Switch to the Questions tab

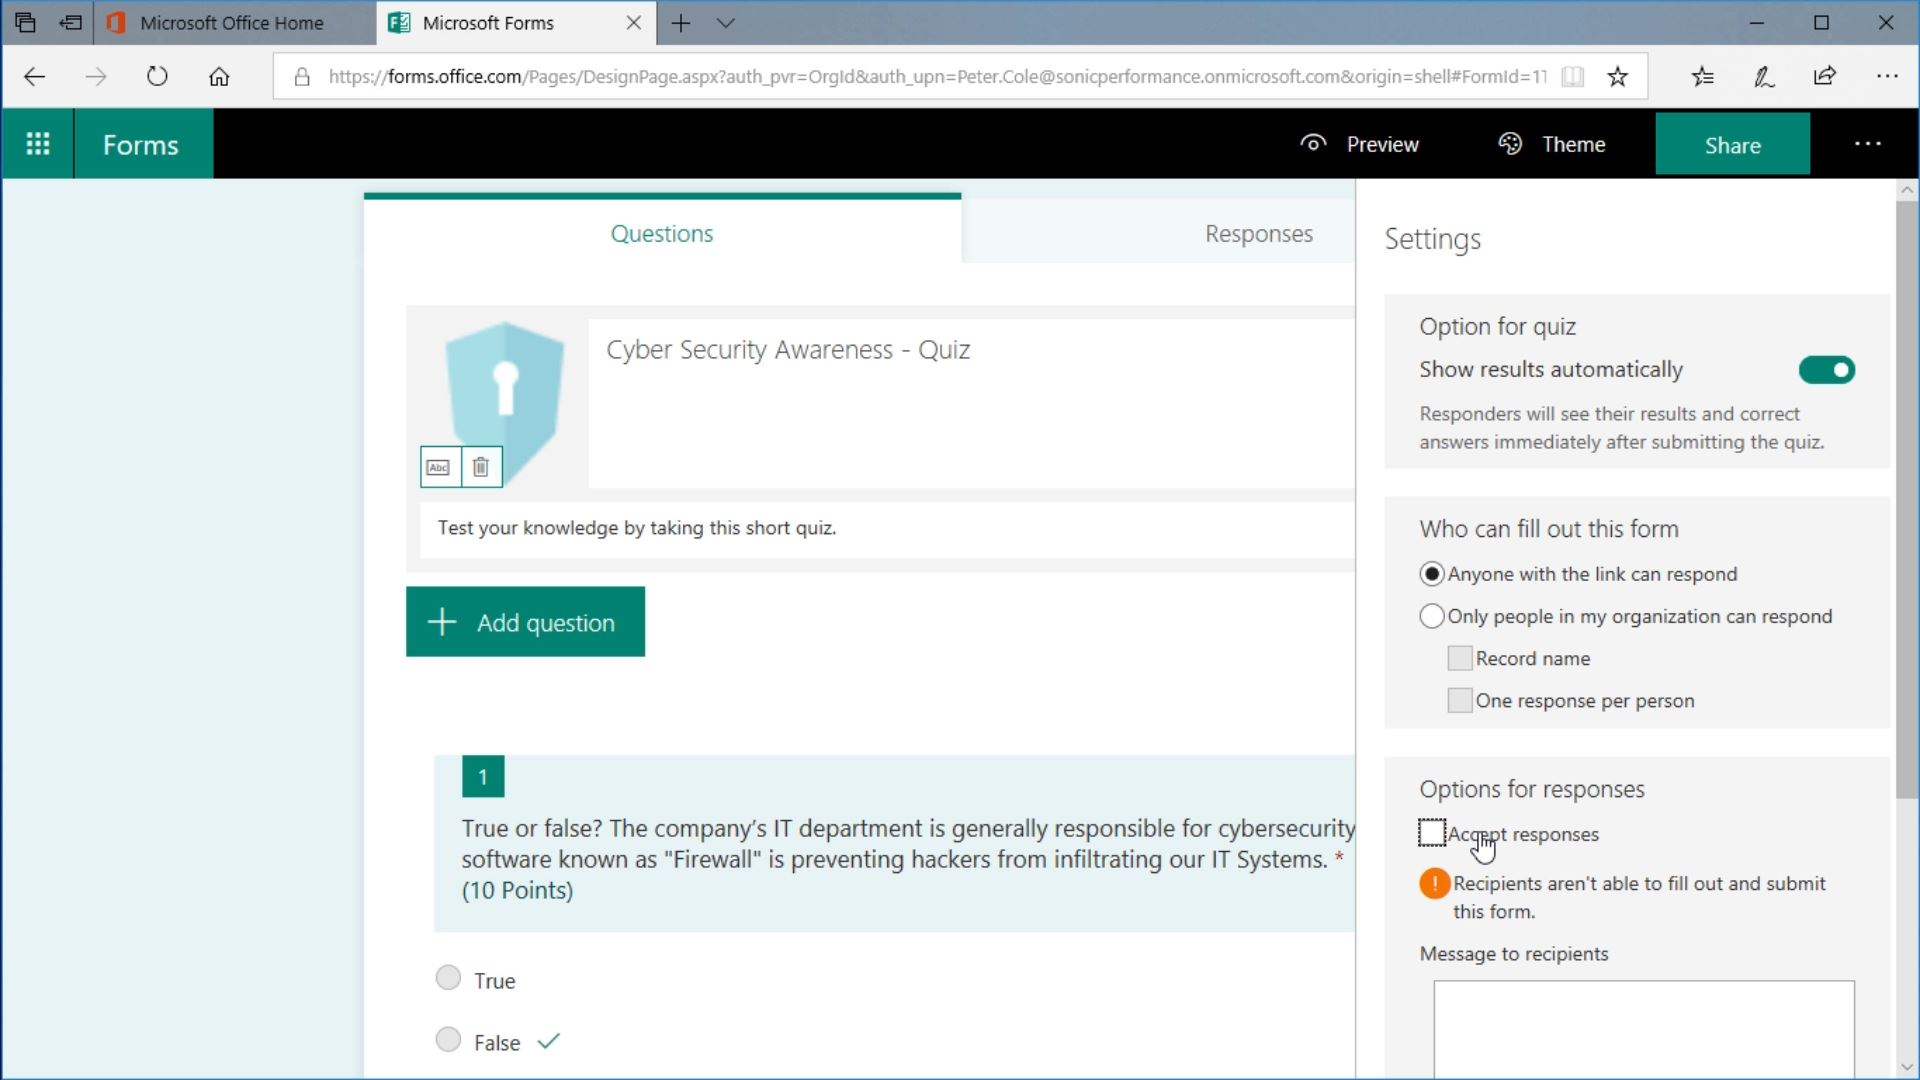(663, 232)
